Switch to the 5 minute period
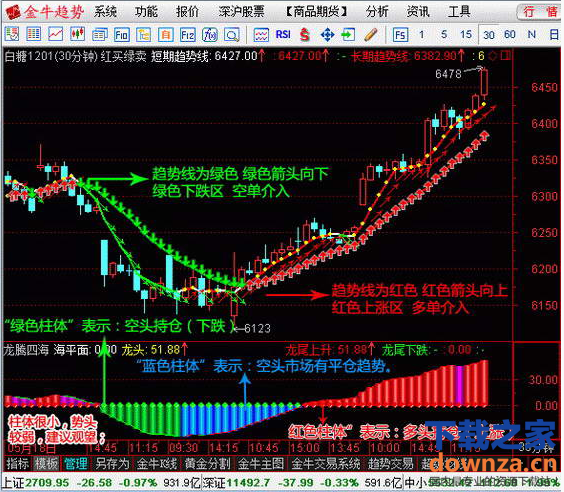The width and height of the screenshot is (564, 492). point(444,35)
